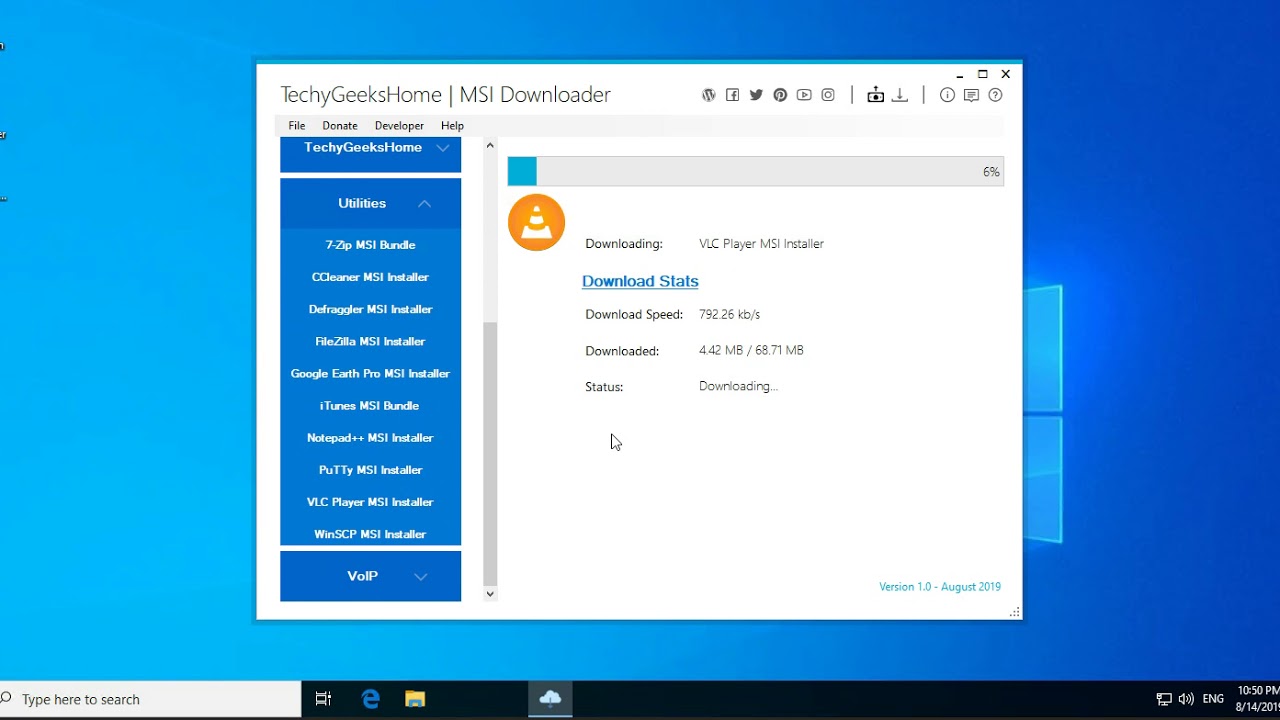The height and width of the screenshot is (720, 1280).
Task: Open the Instagram icon
Action: 827,94
